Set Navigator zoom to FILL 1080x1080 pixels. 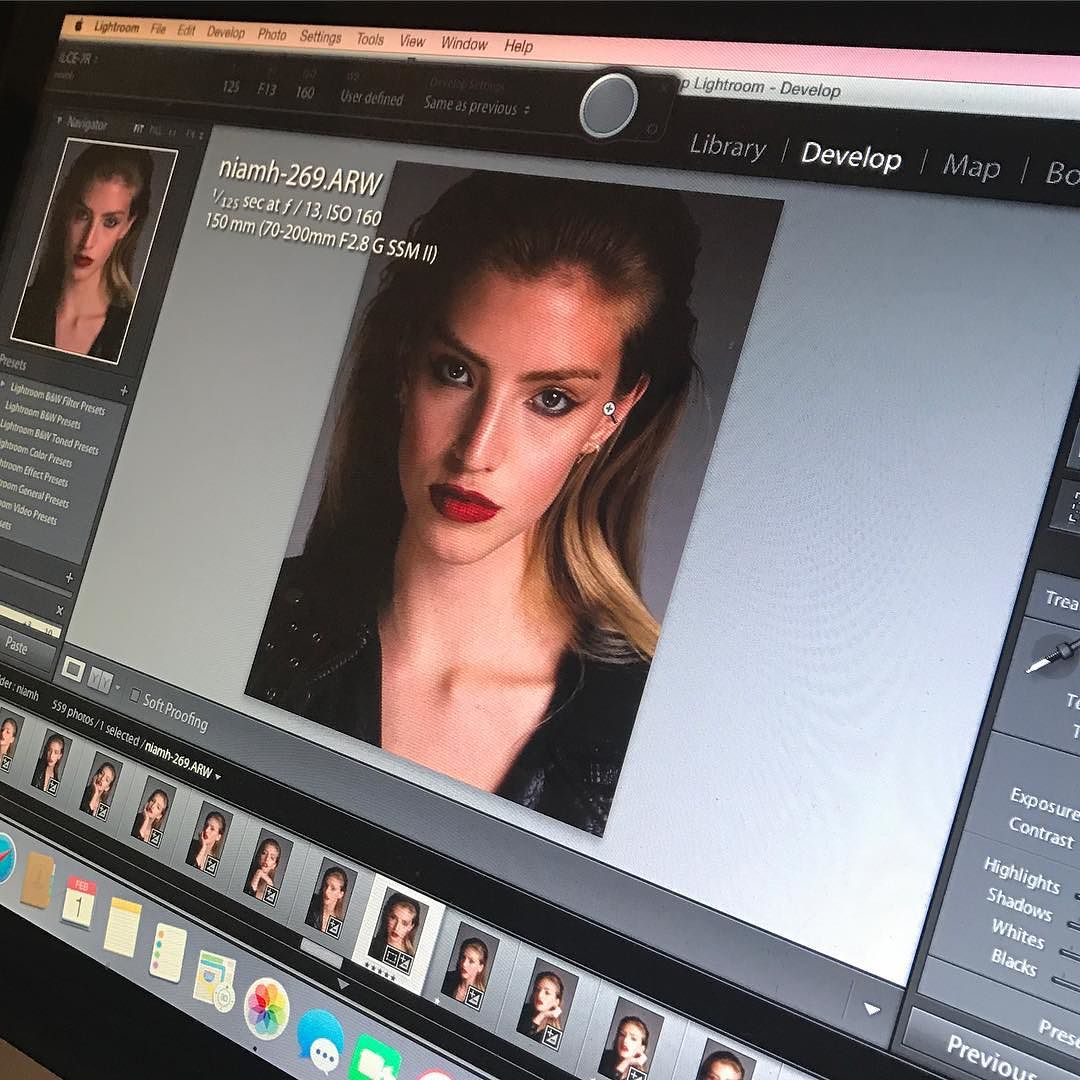pyautogui.click(x=155, y=130)
